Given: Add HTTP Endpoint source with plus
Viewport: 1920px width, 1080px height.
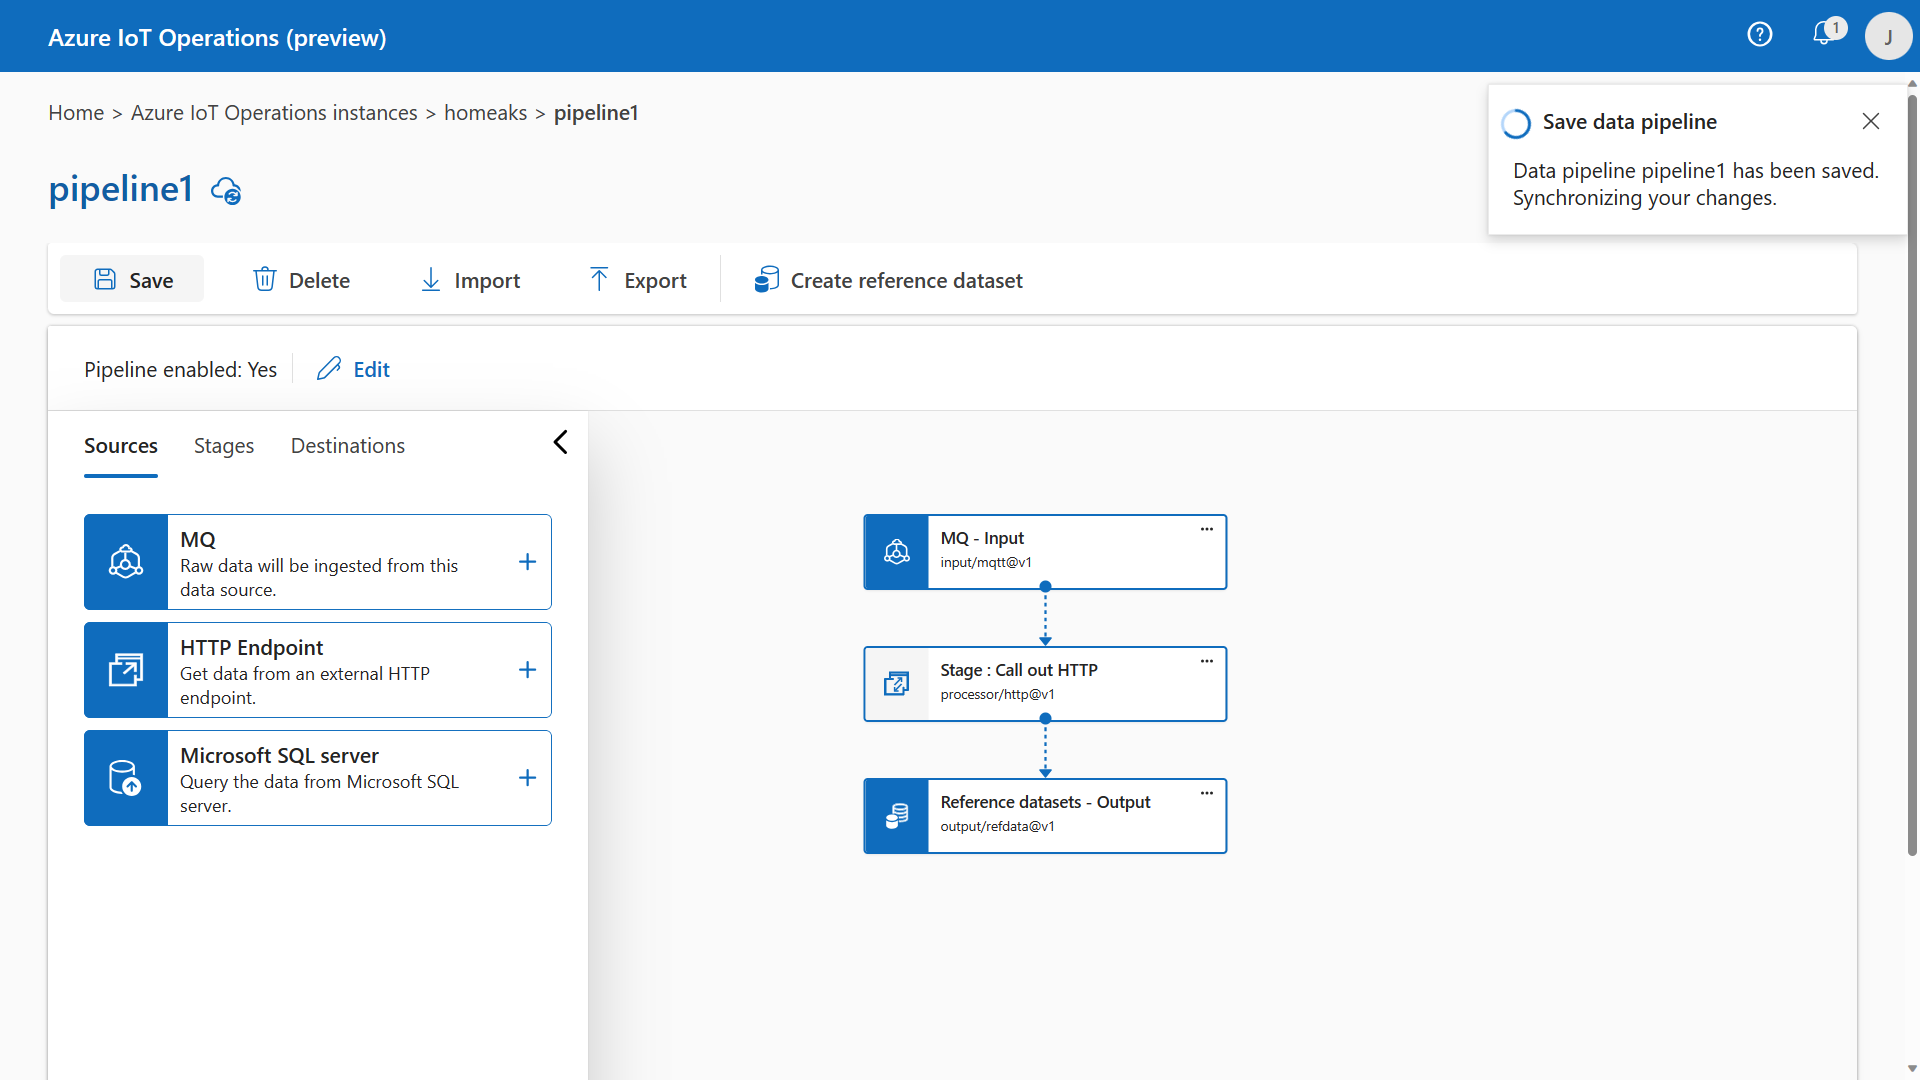Looking at the screenshot, I should tap(528, 670).
